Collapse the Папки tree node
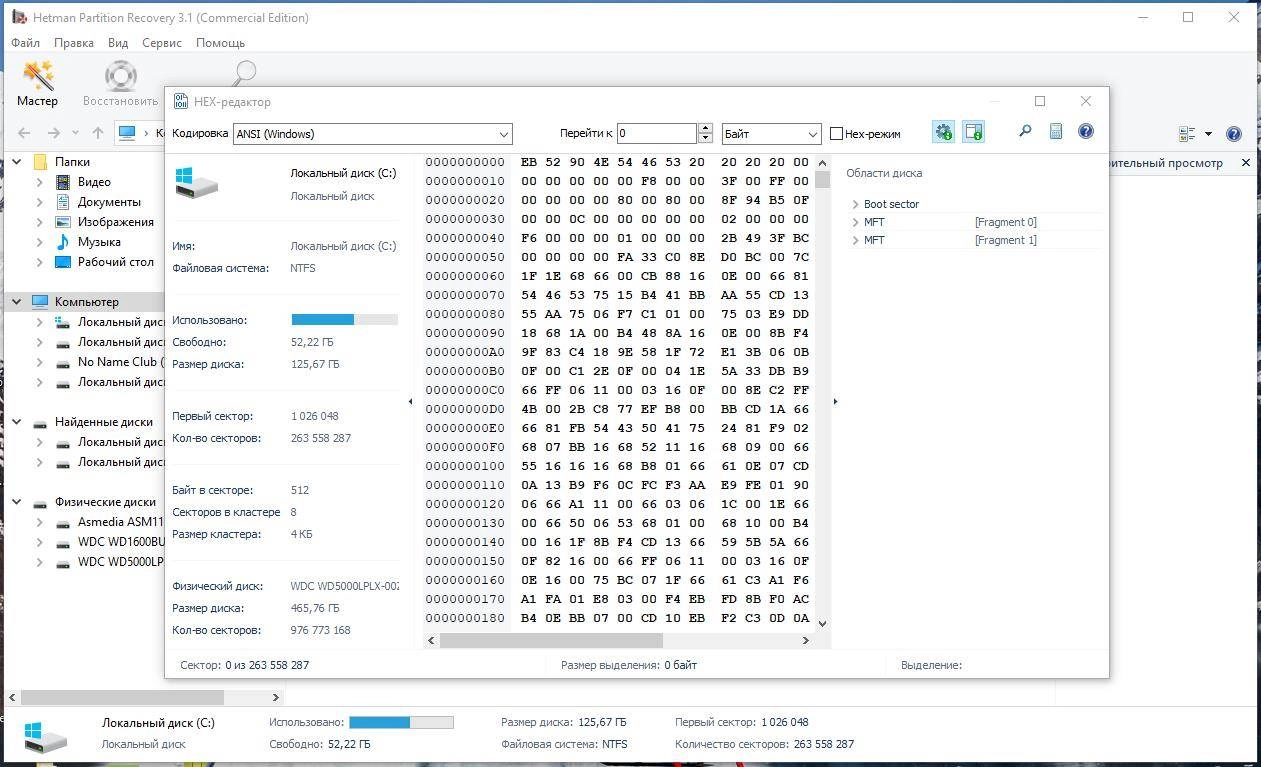This screenshot has width=1261, height=767. tap(17, 162)
